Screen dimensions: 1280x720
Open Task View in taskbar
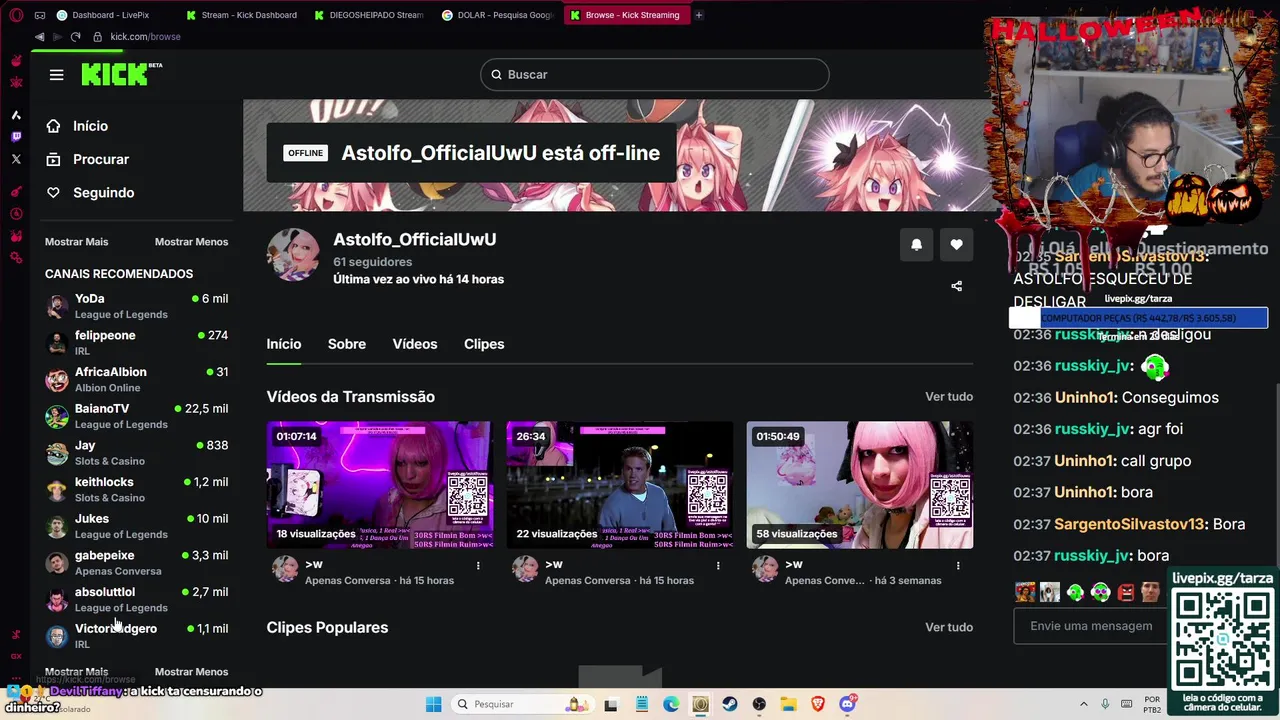click(x=611, y=704)
